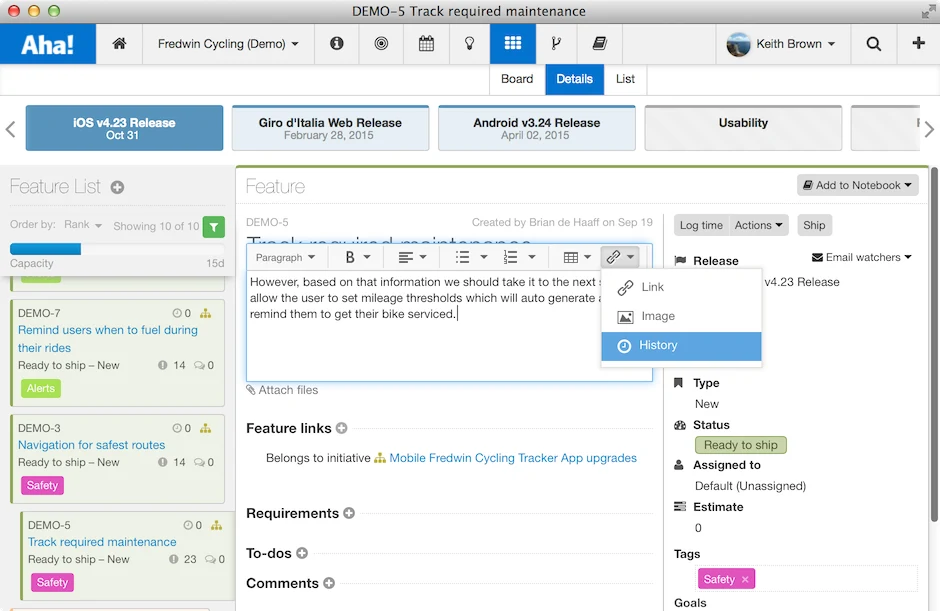Open Remind users when to fuel feature

coord(108,339)
